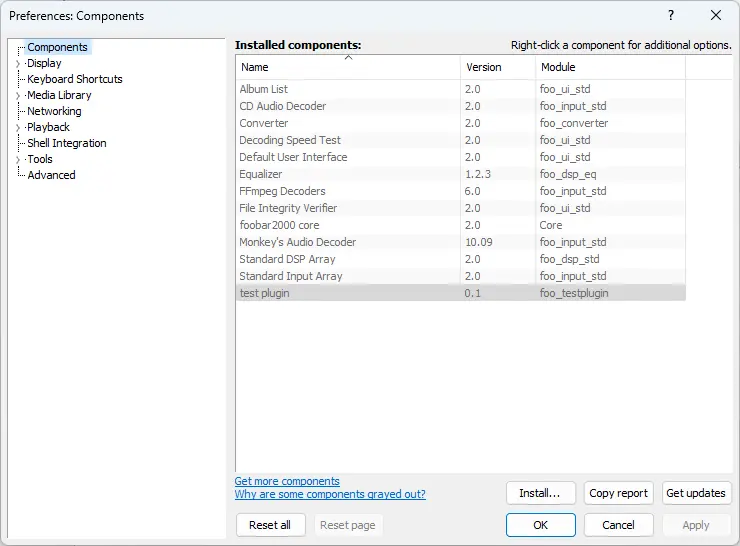Open the Advanced preferences page
The width and height of the screenshot is (740, 546).
coord(51,175)
